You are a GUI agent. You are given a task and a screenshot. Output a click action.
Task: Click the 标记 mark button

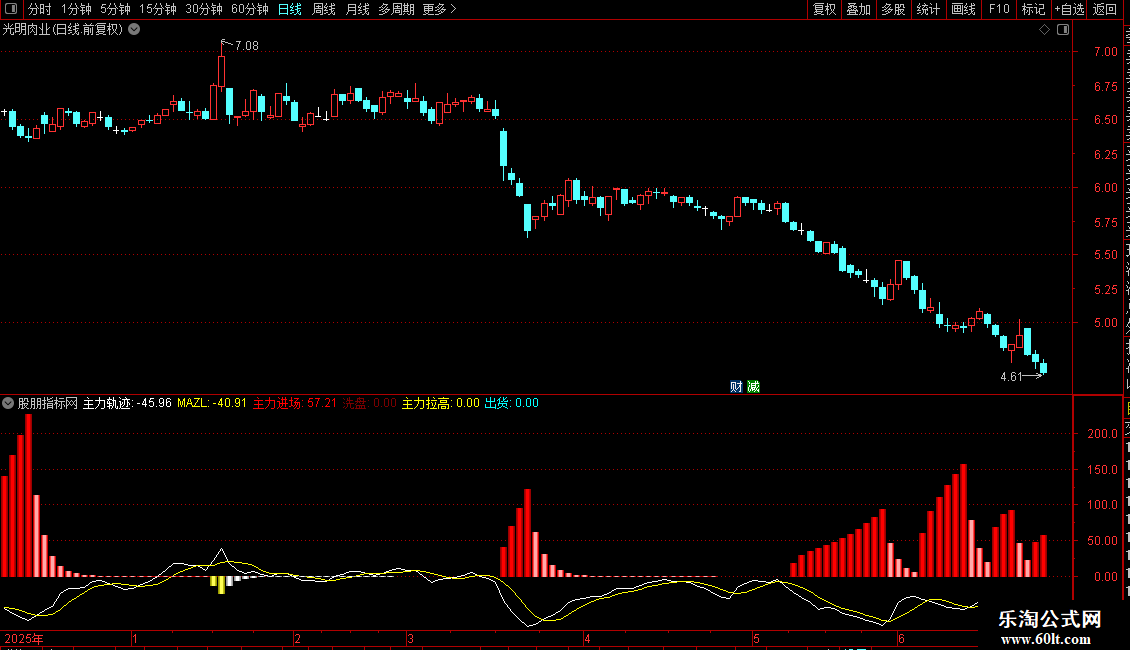(1033, 9)
